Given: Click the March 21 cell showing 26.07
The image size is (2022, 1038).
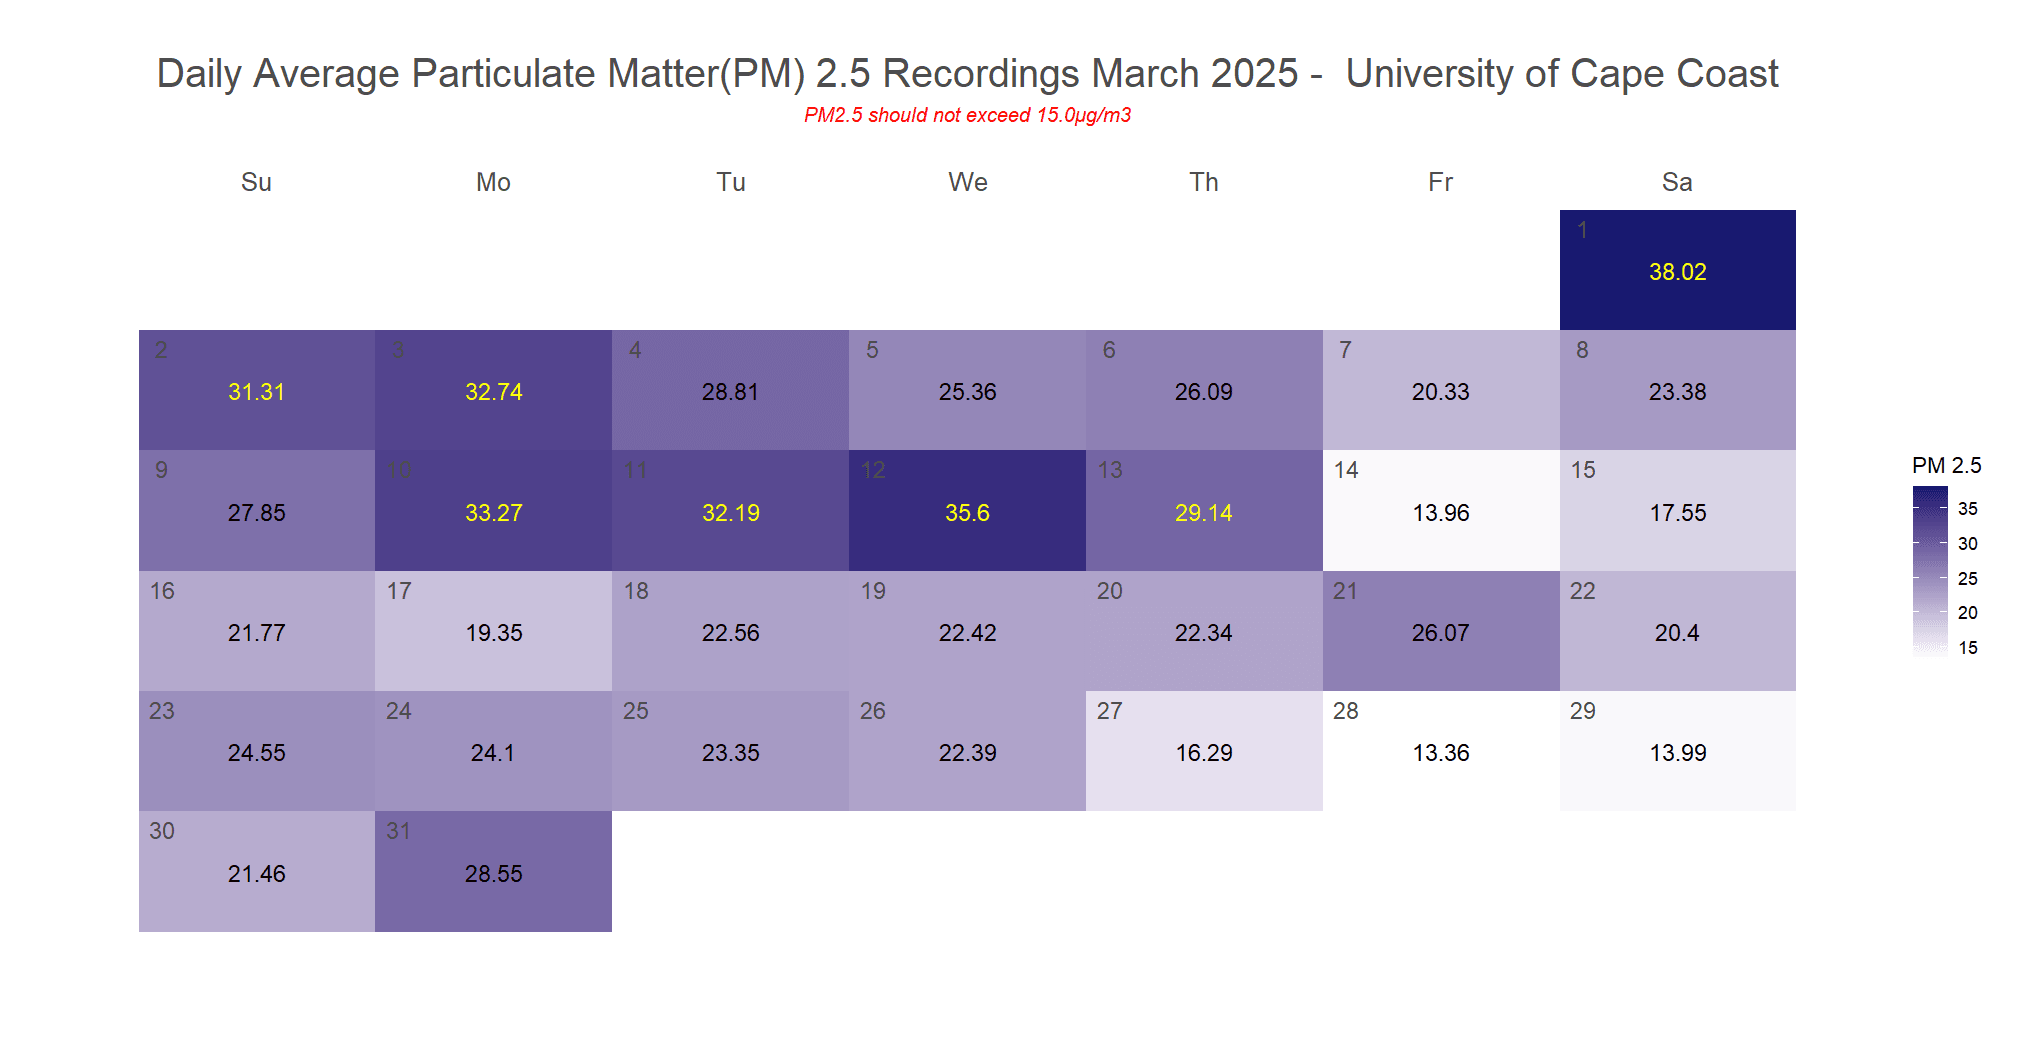Looking at the screenshot, I should click(x=1440, y=631).
